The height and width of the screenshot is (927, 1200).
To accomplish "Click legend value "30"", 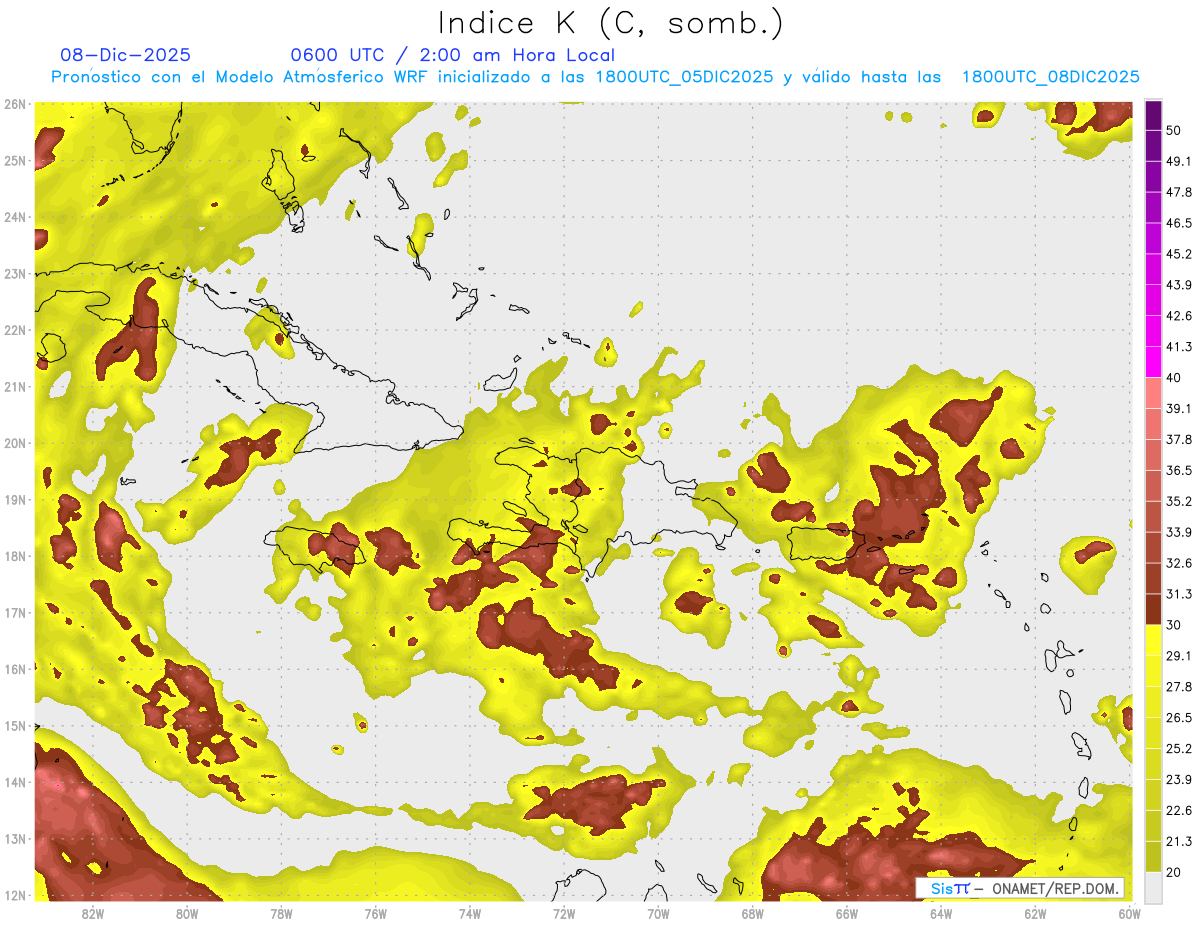I will (1174, 625).
